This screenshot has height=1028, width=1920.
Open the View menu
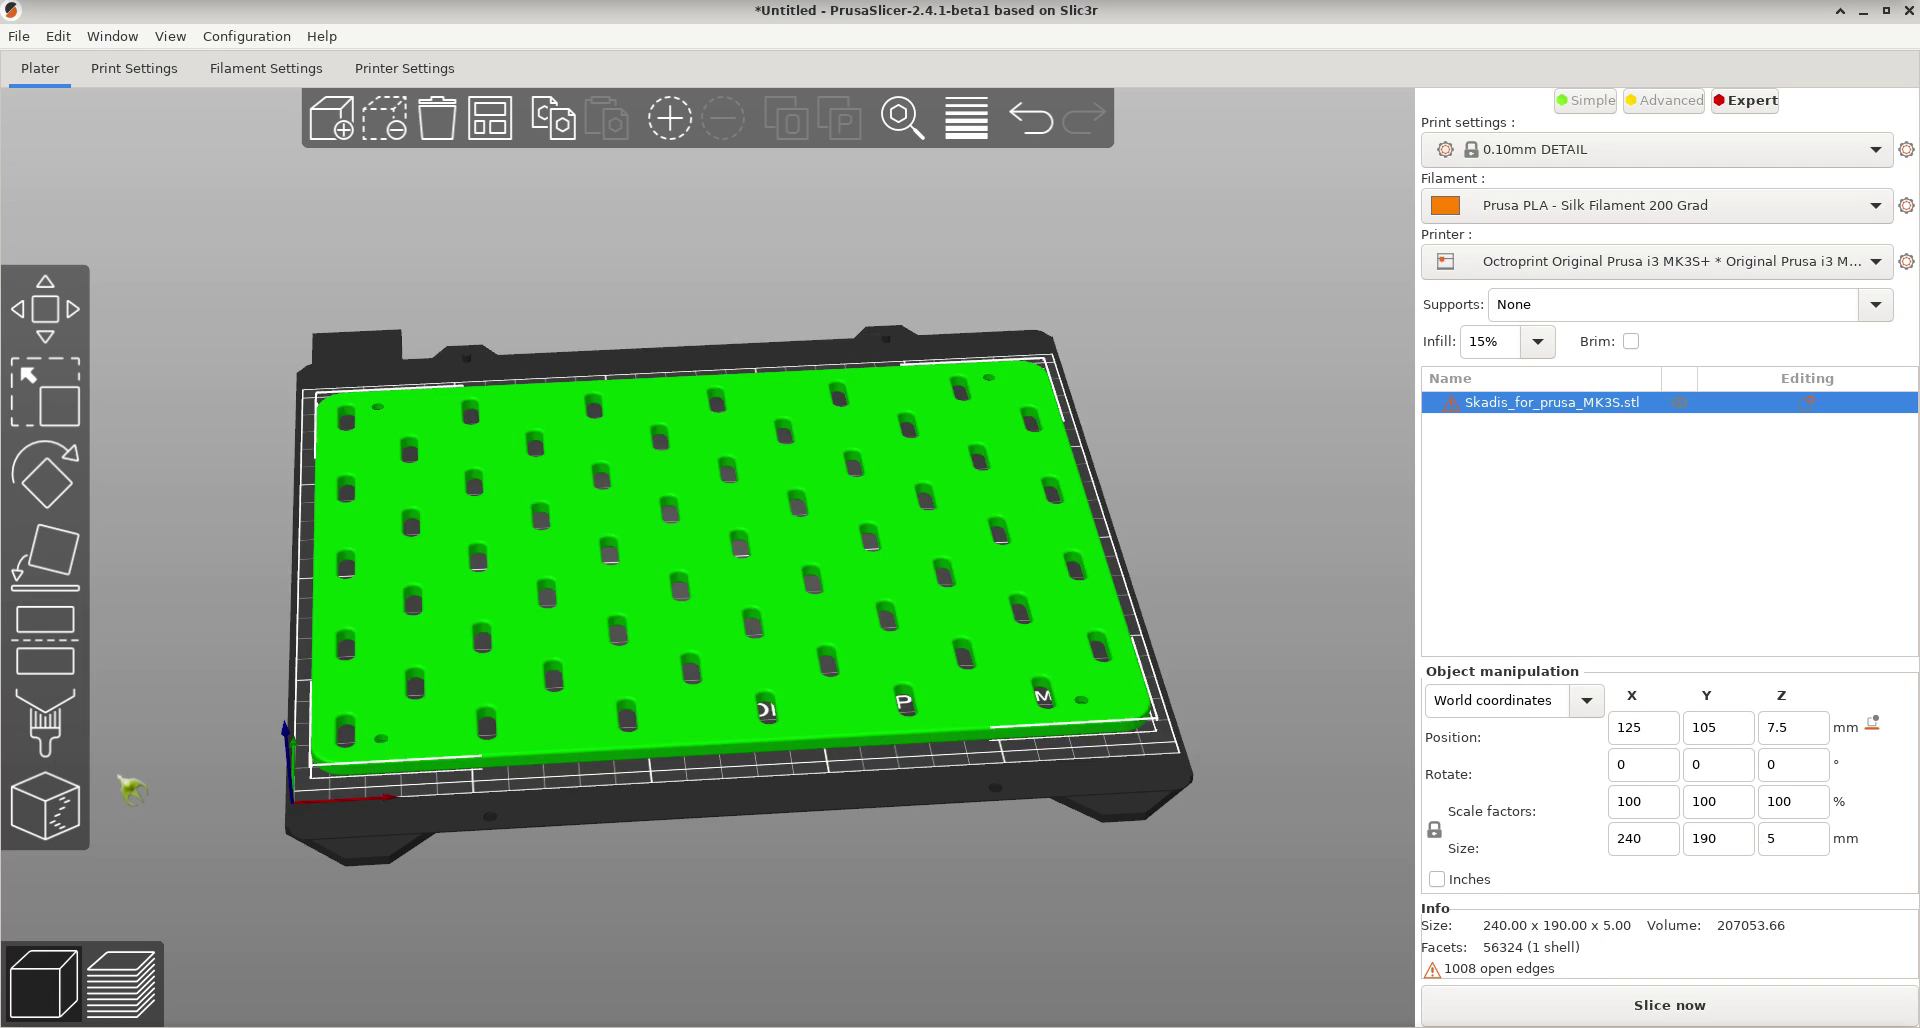(170, 36)
